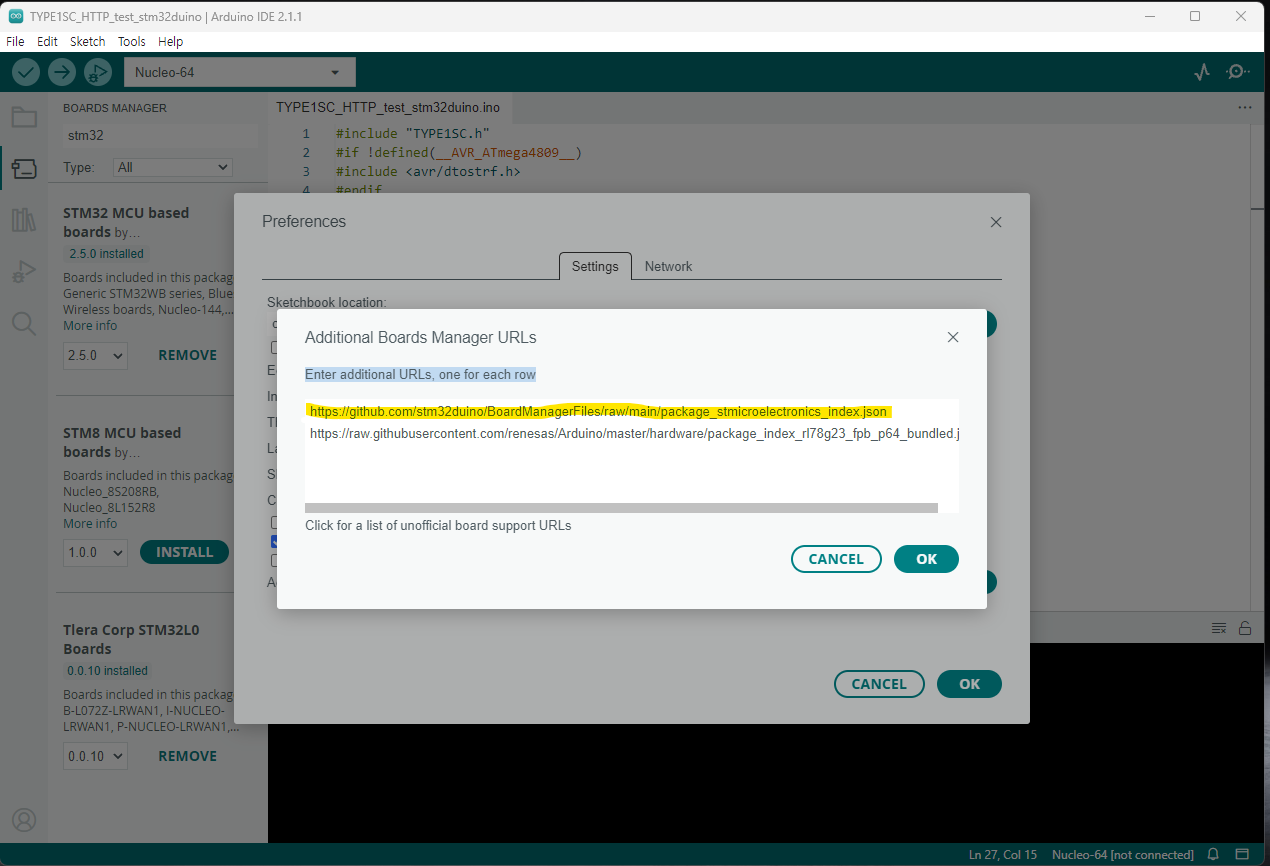This screenshot has width=1270, height=866.
Task: Click the Verify checkmark button
Action: click(x=26, y=72)
